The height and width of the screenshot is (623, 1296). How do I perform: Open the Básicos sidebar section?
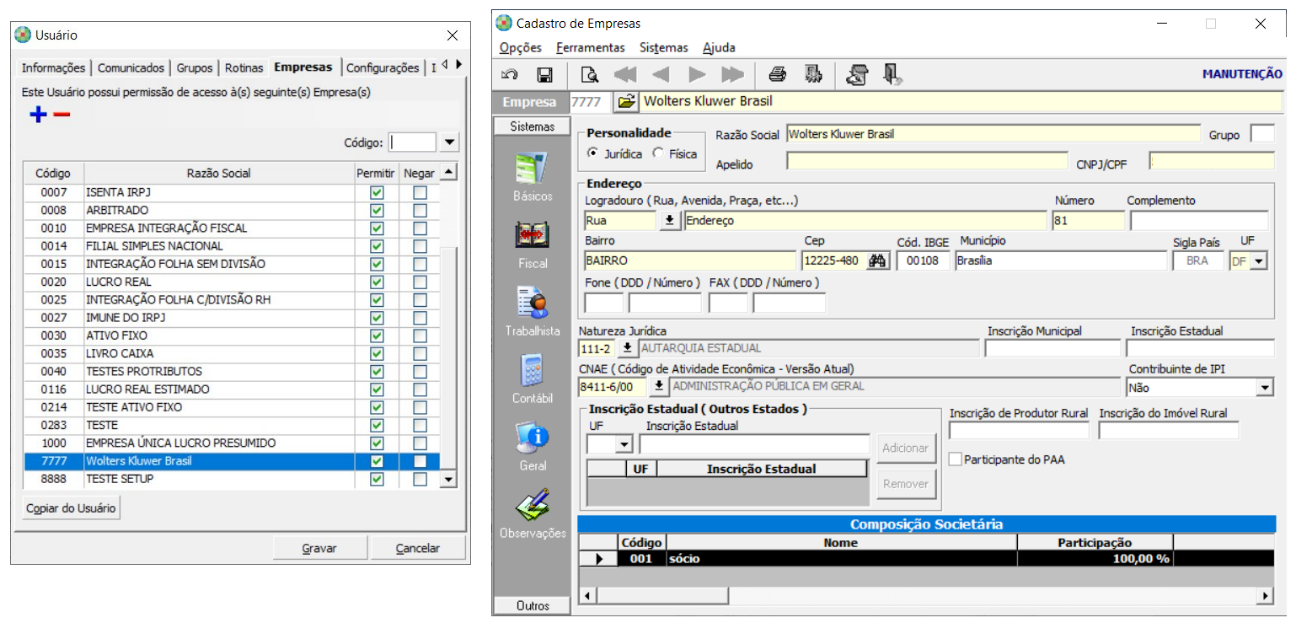[x=533, y=176]
